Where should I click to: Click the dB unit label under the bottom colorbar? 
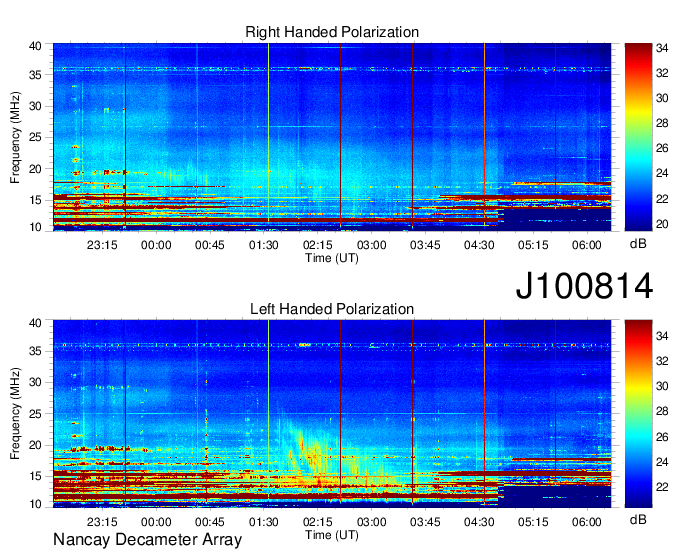[638, 519]
